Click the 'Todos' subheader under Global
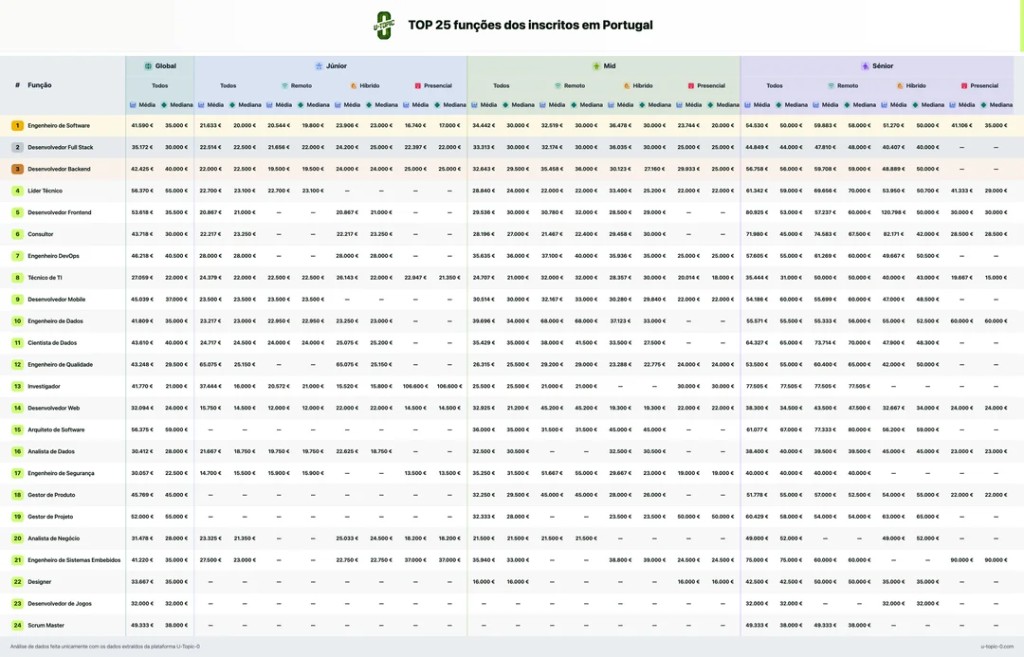 160,86
